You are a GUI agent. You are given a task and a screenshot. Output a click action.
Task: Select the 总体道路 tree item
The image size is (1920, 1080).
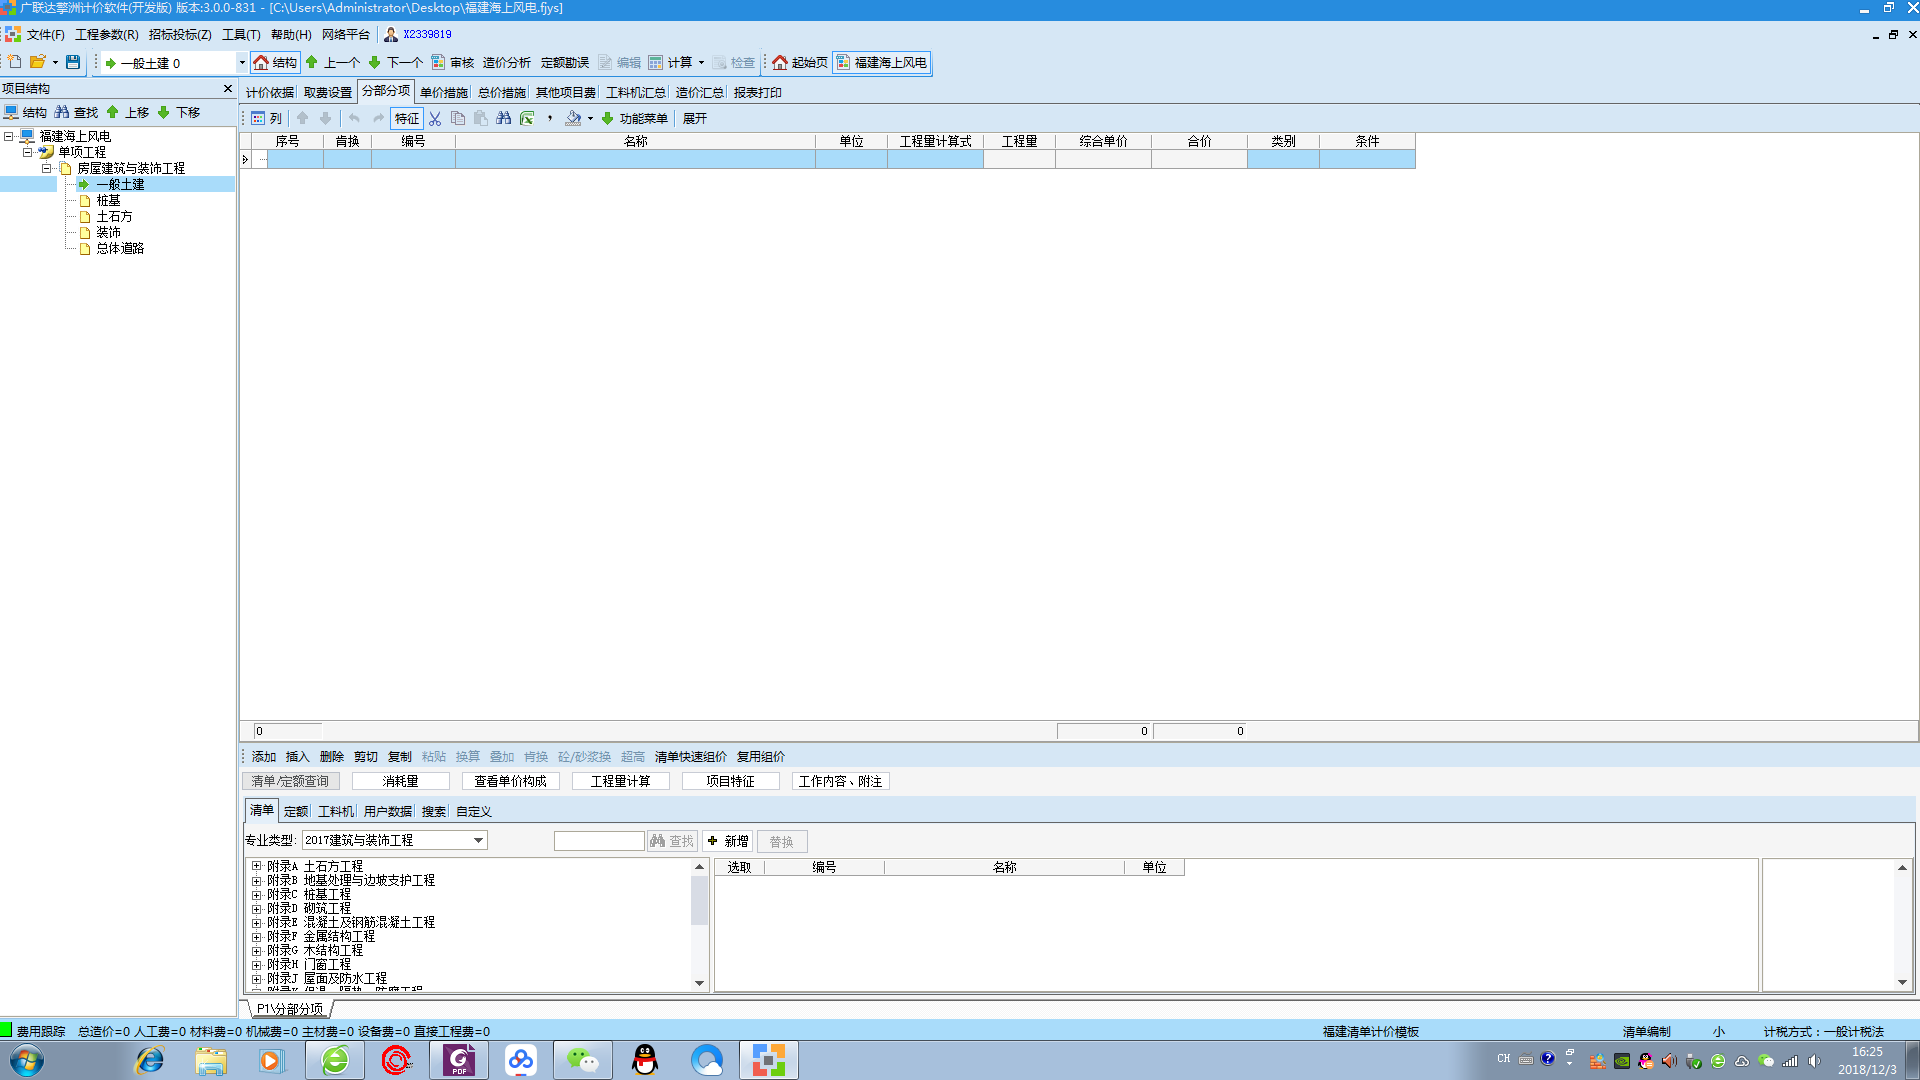[x=120, y=248]
